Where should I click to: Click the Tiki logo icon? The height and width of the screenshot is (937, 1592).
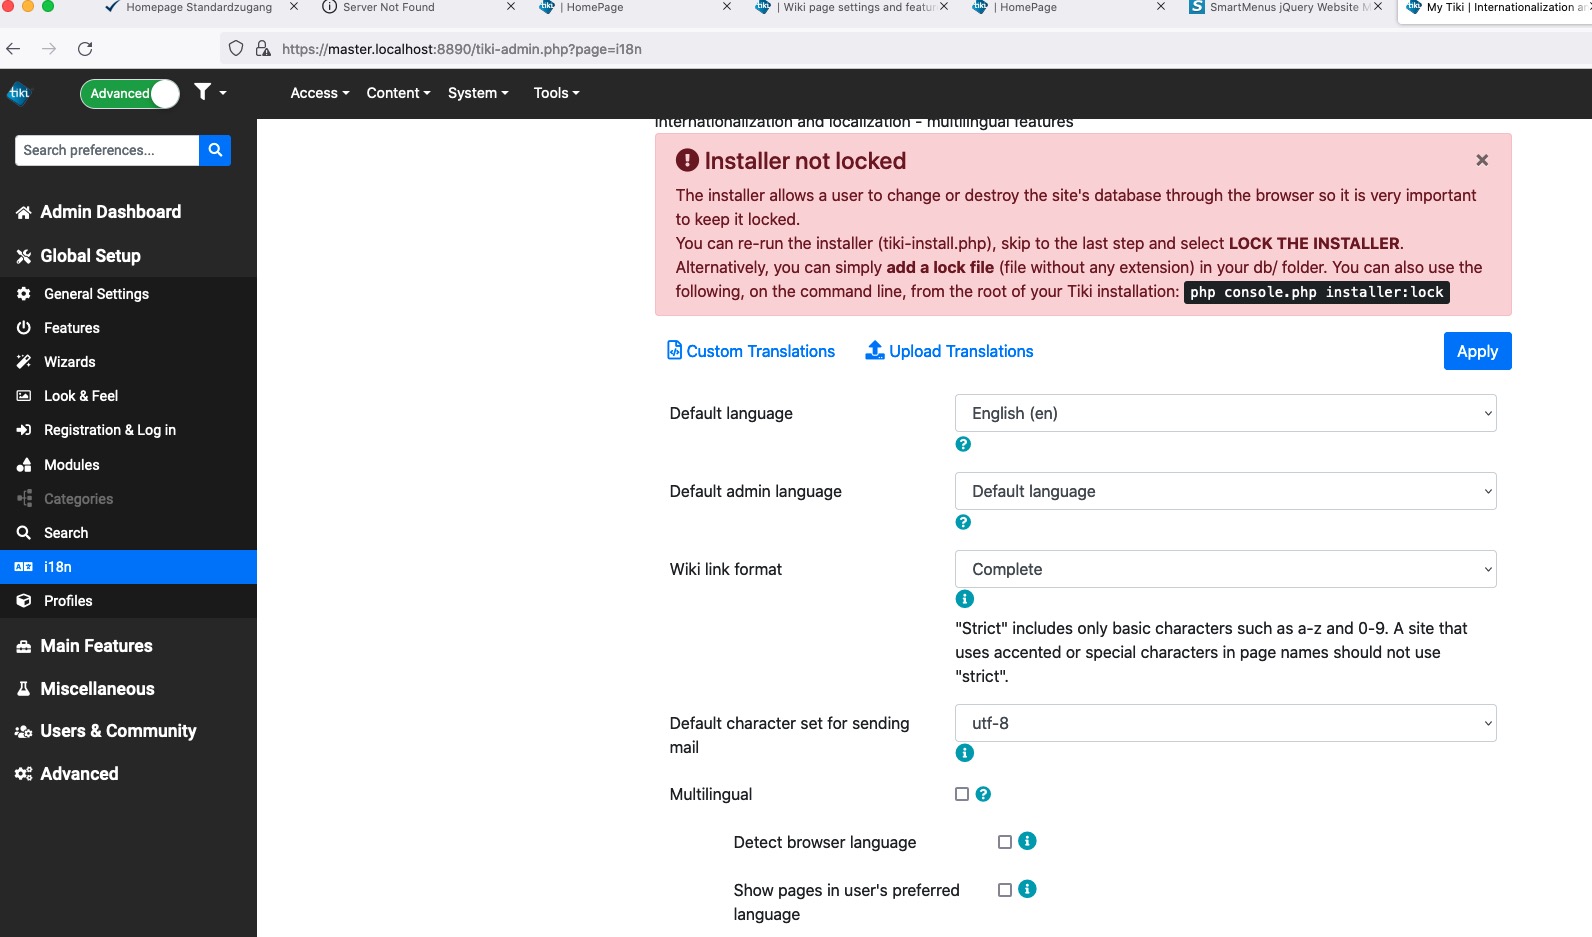point(19,93)
